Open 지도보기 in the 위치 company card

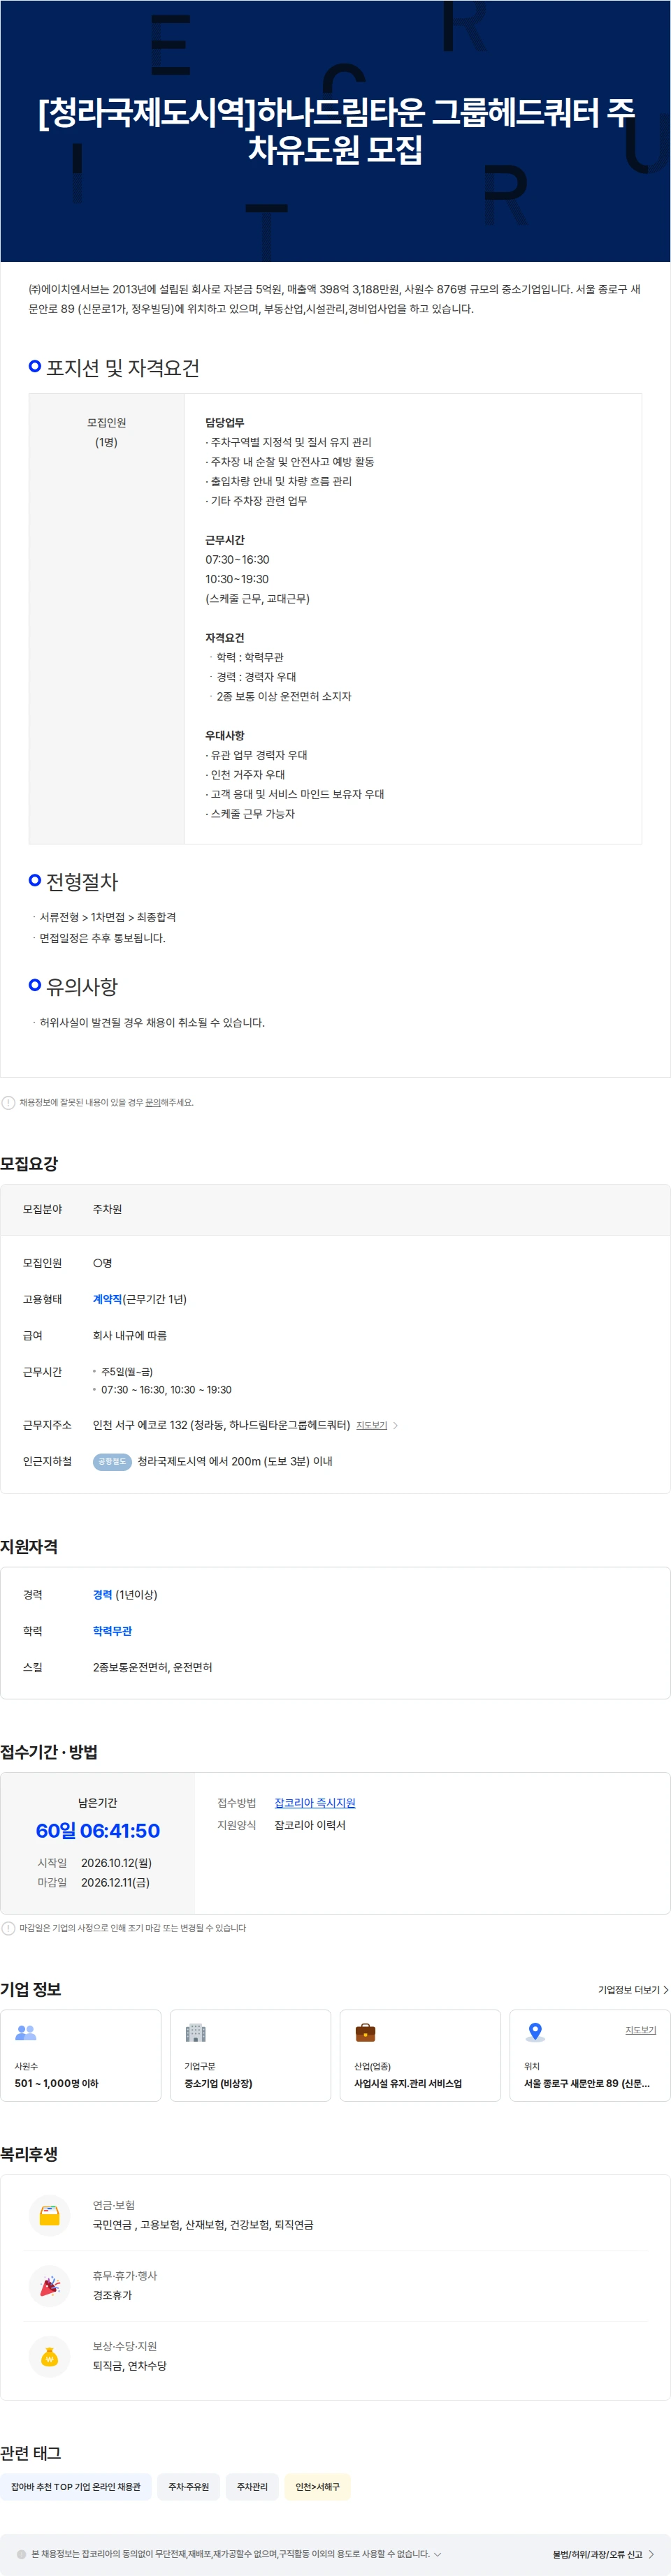(640, 2030)
